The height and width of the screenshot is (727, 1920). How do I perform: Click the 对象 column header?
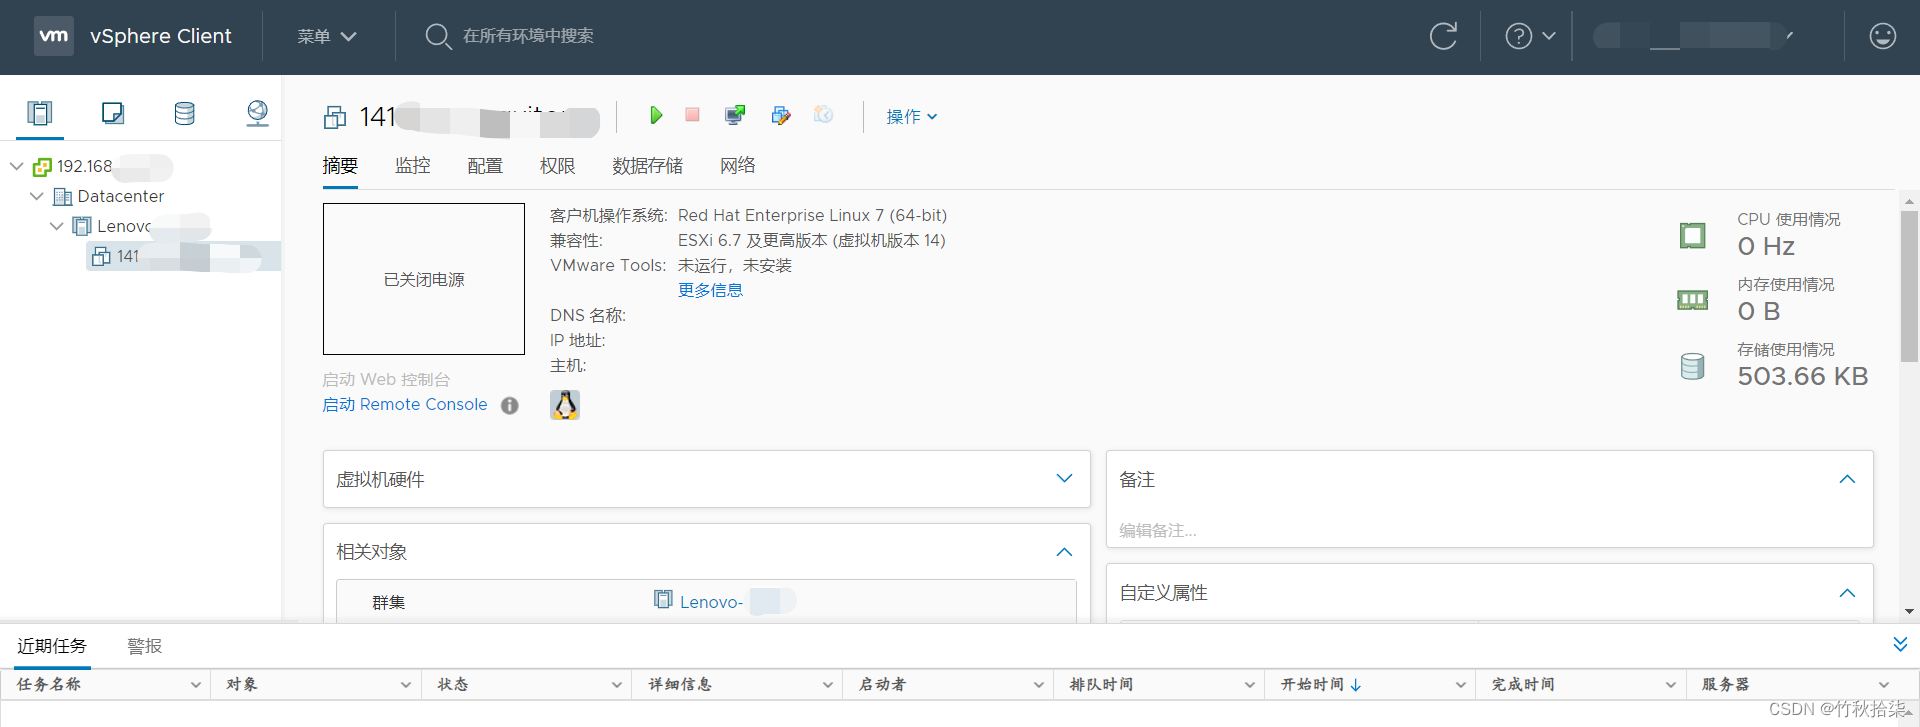242,684
